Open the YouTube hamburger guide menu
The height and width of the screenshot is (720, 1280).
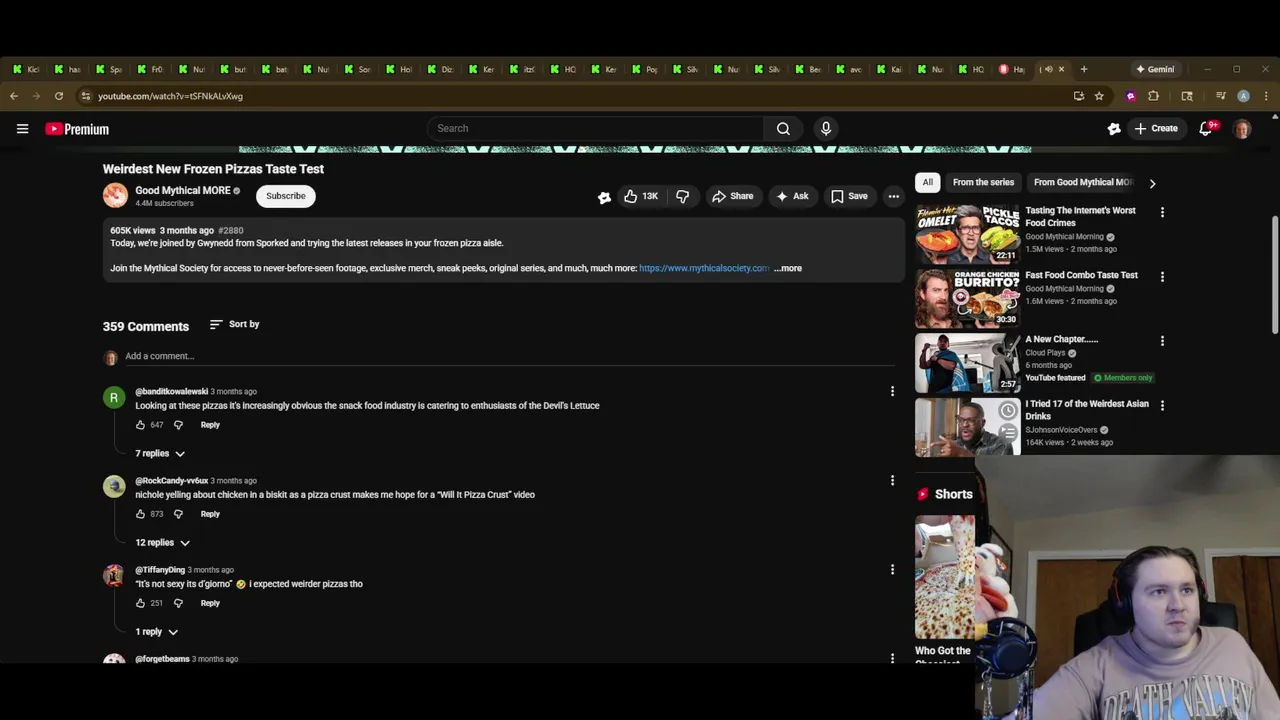coord(22,129)
